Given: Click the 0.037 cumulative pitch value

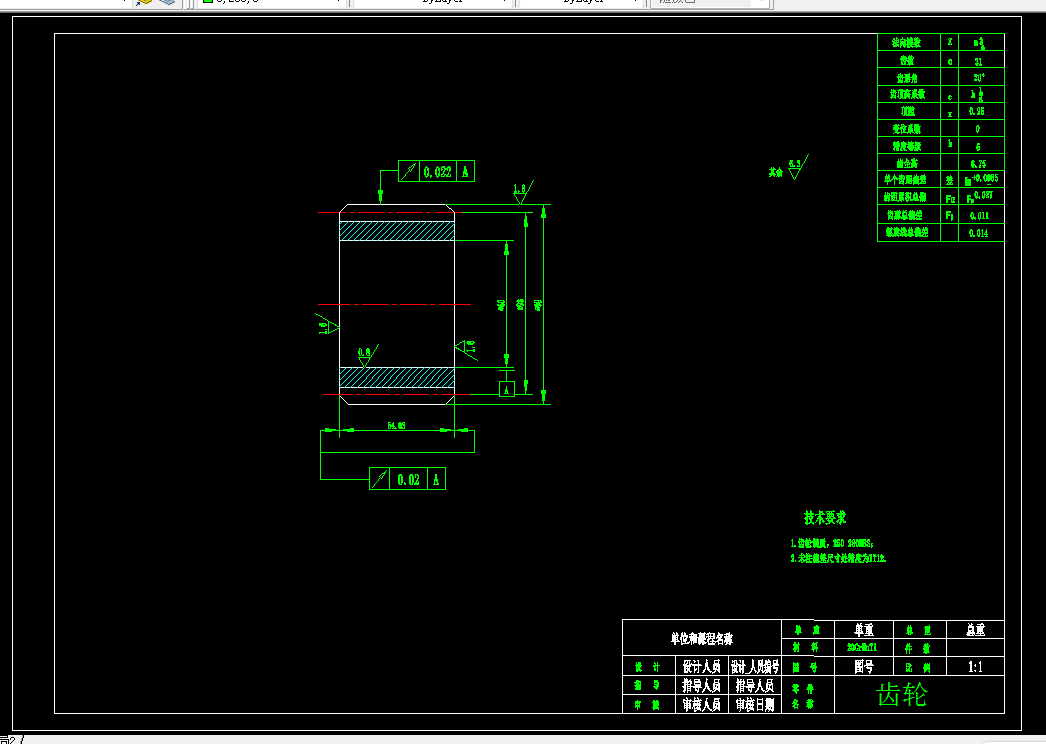Looking at the screenshot, I should 983,196.
